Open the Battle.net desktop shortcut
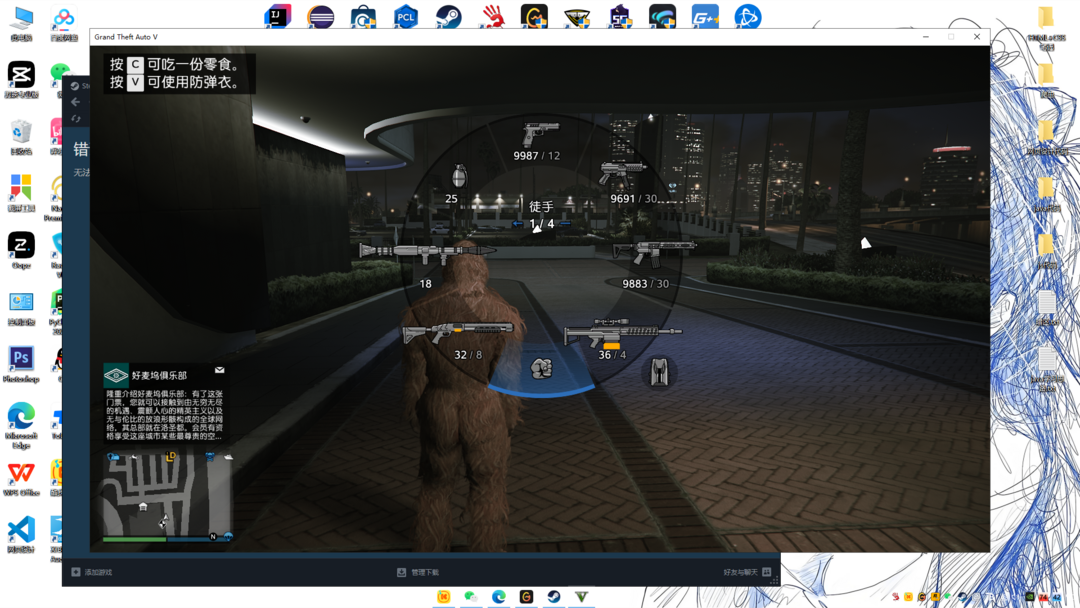This screenshot has height=608, width=1080. coord(747,17)
